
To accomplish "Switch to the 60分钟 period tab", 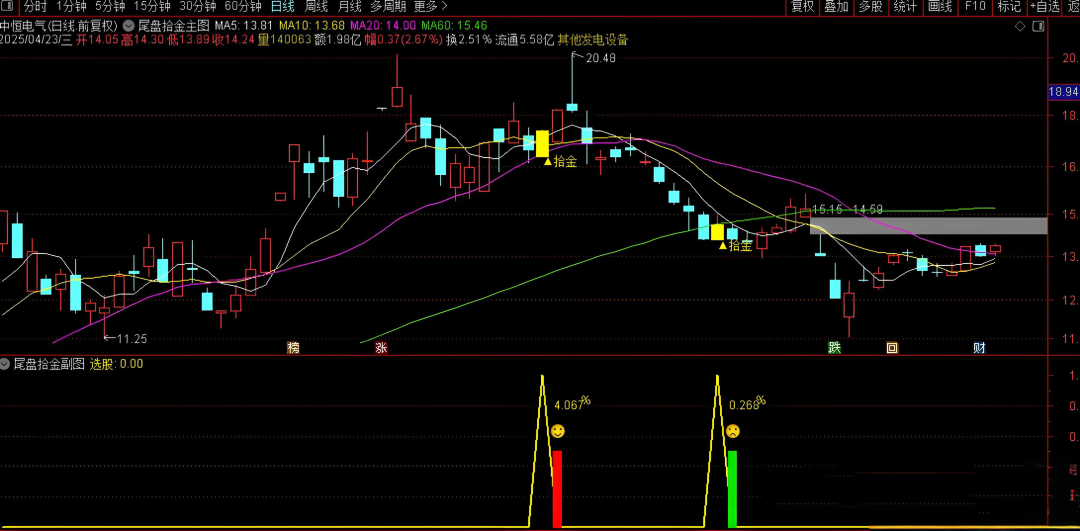I will coord(243,7).
